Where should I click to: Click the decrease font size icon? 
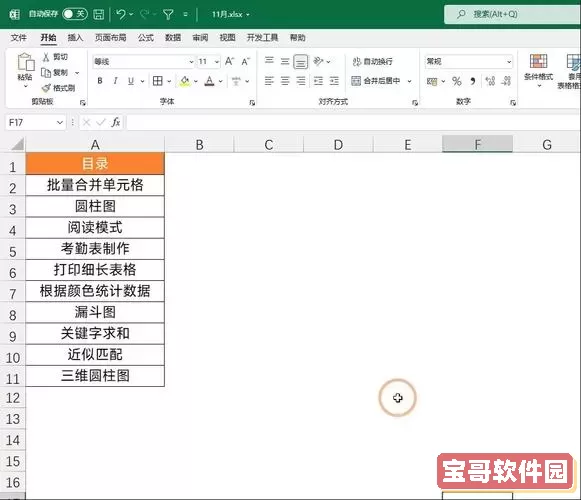pyautogui.click(x=246, y=62)
